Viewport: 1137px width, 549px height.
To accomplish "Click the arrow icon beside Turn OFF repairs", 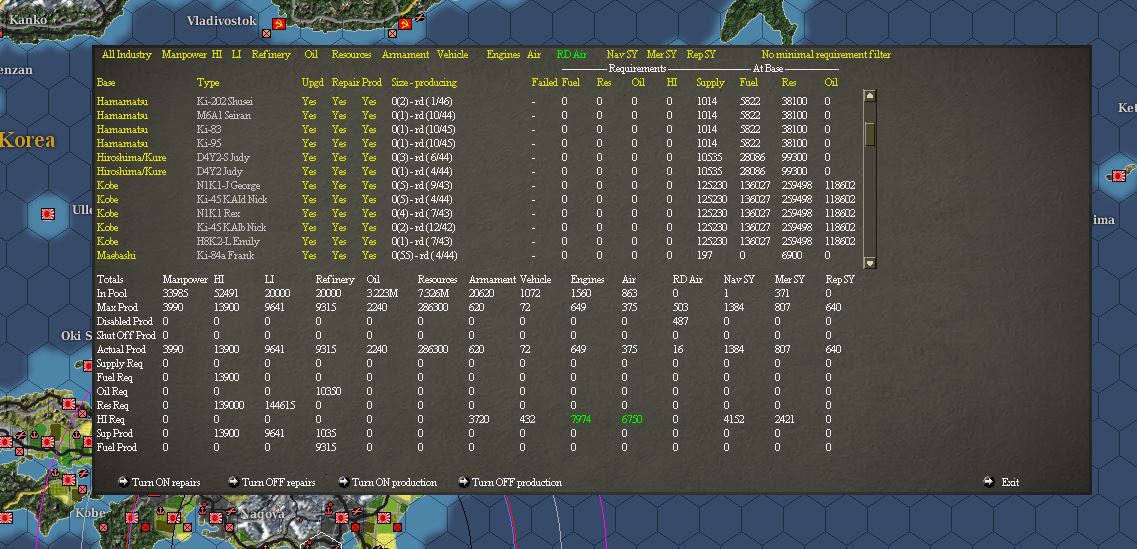I will 233,482.
